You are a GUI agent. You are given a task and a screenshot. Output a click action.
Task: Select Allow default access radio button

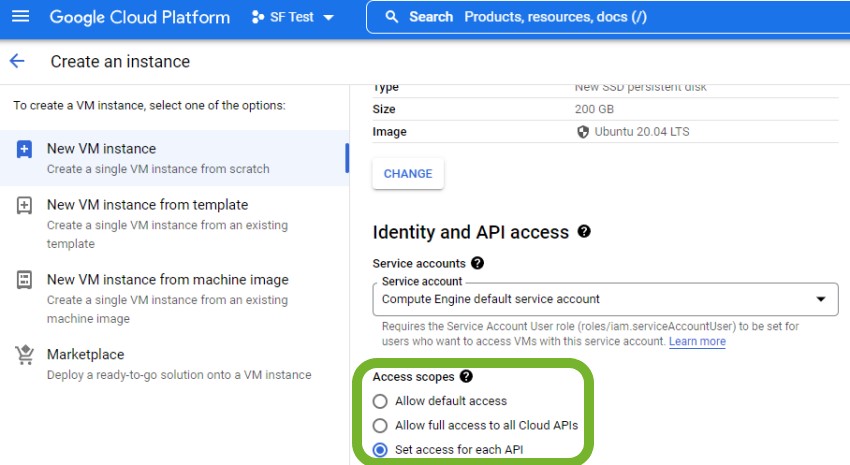click(x=380, y=401)
